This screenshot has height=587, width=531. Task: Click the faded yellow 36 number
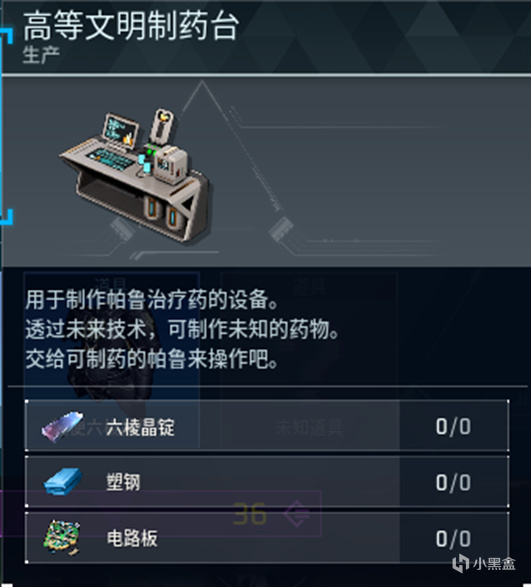(x=250, y=514)
